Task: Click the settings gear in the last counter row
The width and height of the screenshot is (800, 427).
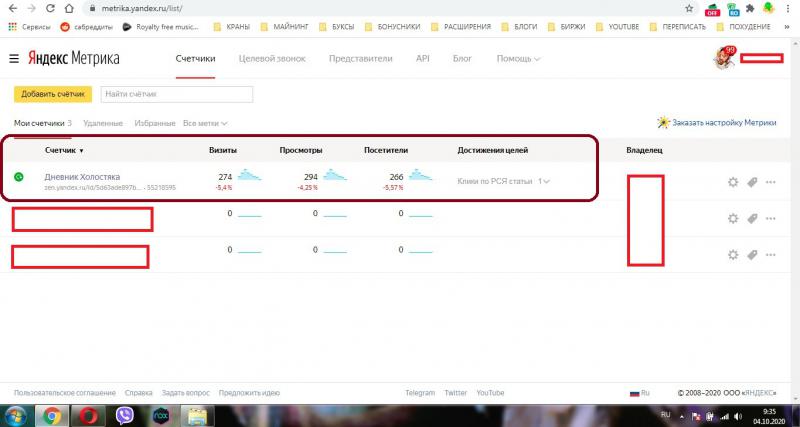Action: pos(733,255)
